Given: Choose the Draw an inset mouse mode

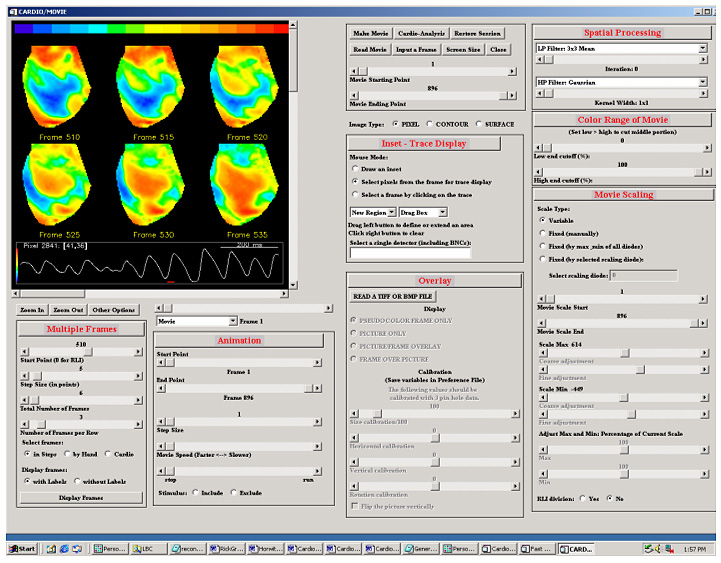Looking at the screenshot, I should point(355,169).
